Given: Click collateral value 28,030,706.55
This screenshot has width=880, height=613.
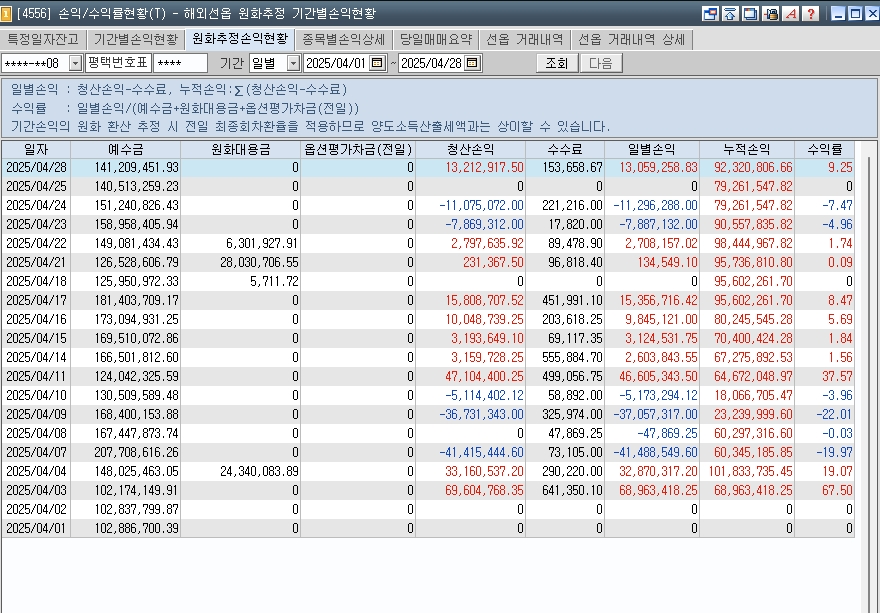Looking at the screenshot, I should tap(241, 262).
